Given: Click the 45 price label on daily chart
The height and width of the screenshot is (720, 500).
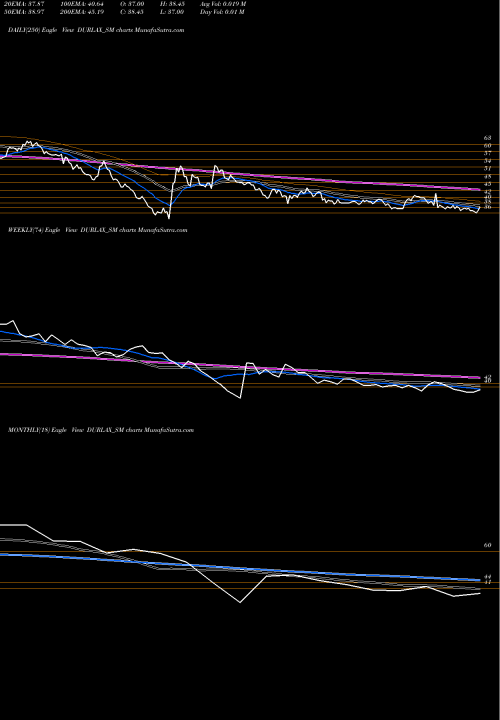Looking at the screenshot, I should (x=488, y=184).
